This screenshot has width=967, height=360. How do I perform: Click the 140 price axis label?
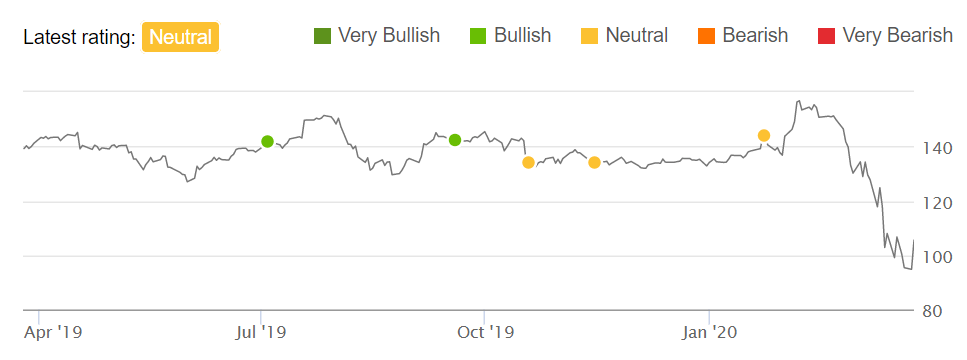pyautogui.click(x=934, y=148)
